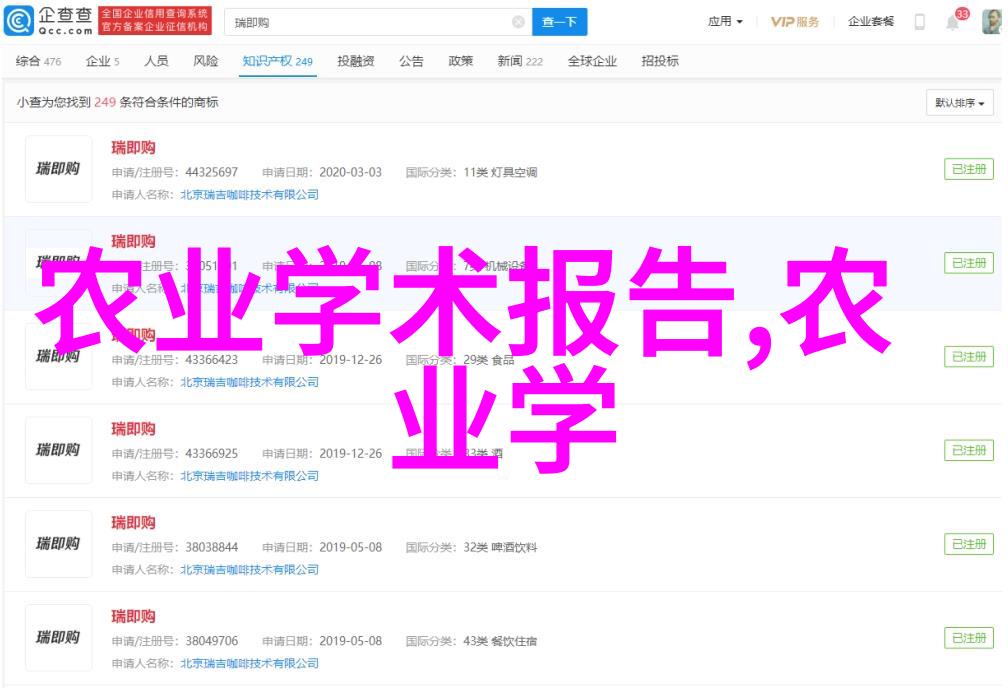
Task: Open 瑞即购 title for 43类 餐饮住宿
Action: [133, 617]
